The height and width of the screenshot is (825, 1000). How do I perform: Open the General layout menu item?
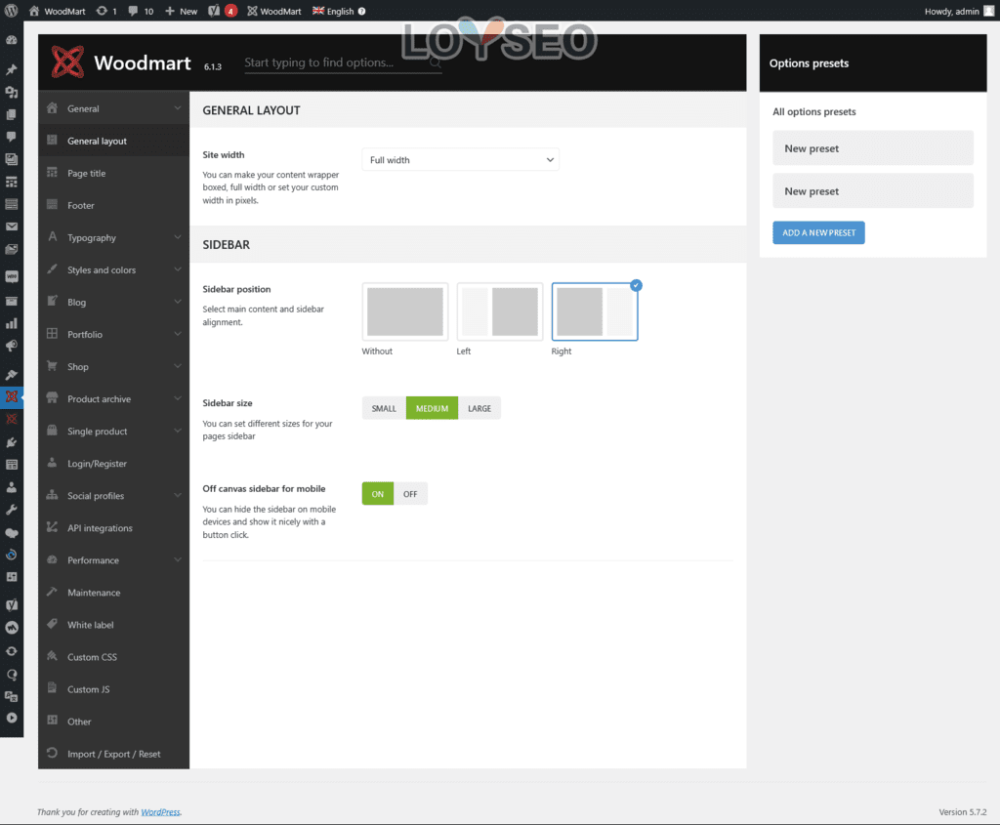tap(114, 141)
